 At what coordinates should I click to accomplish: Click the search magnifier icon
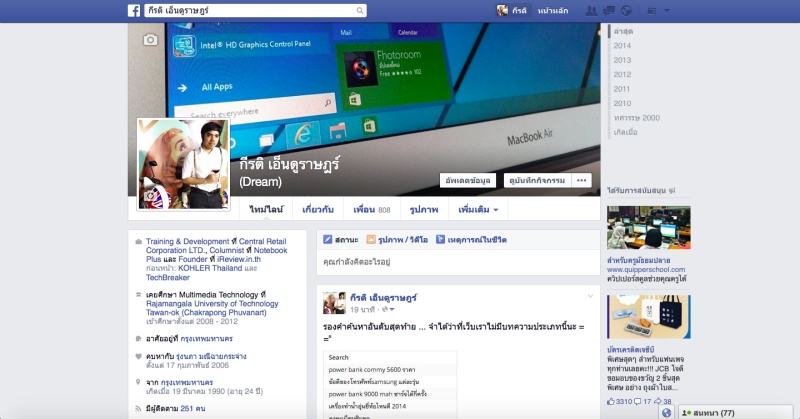pos(360,10)
